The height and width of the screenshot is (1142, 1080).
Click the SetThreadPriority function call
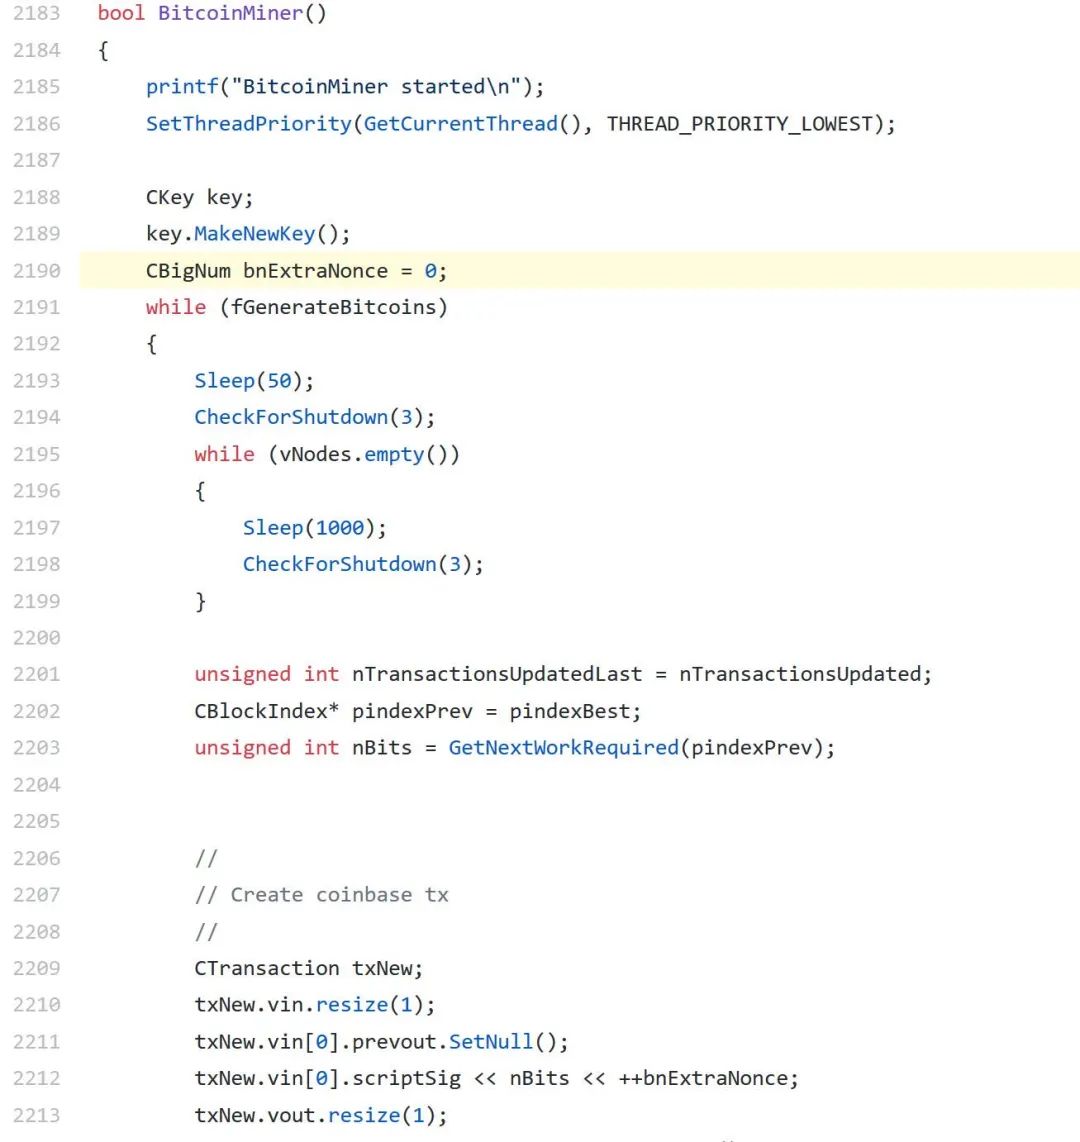pyautogui.click(x=248, y=124)
